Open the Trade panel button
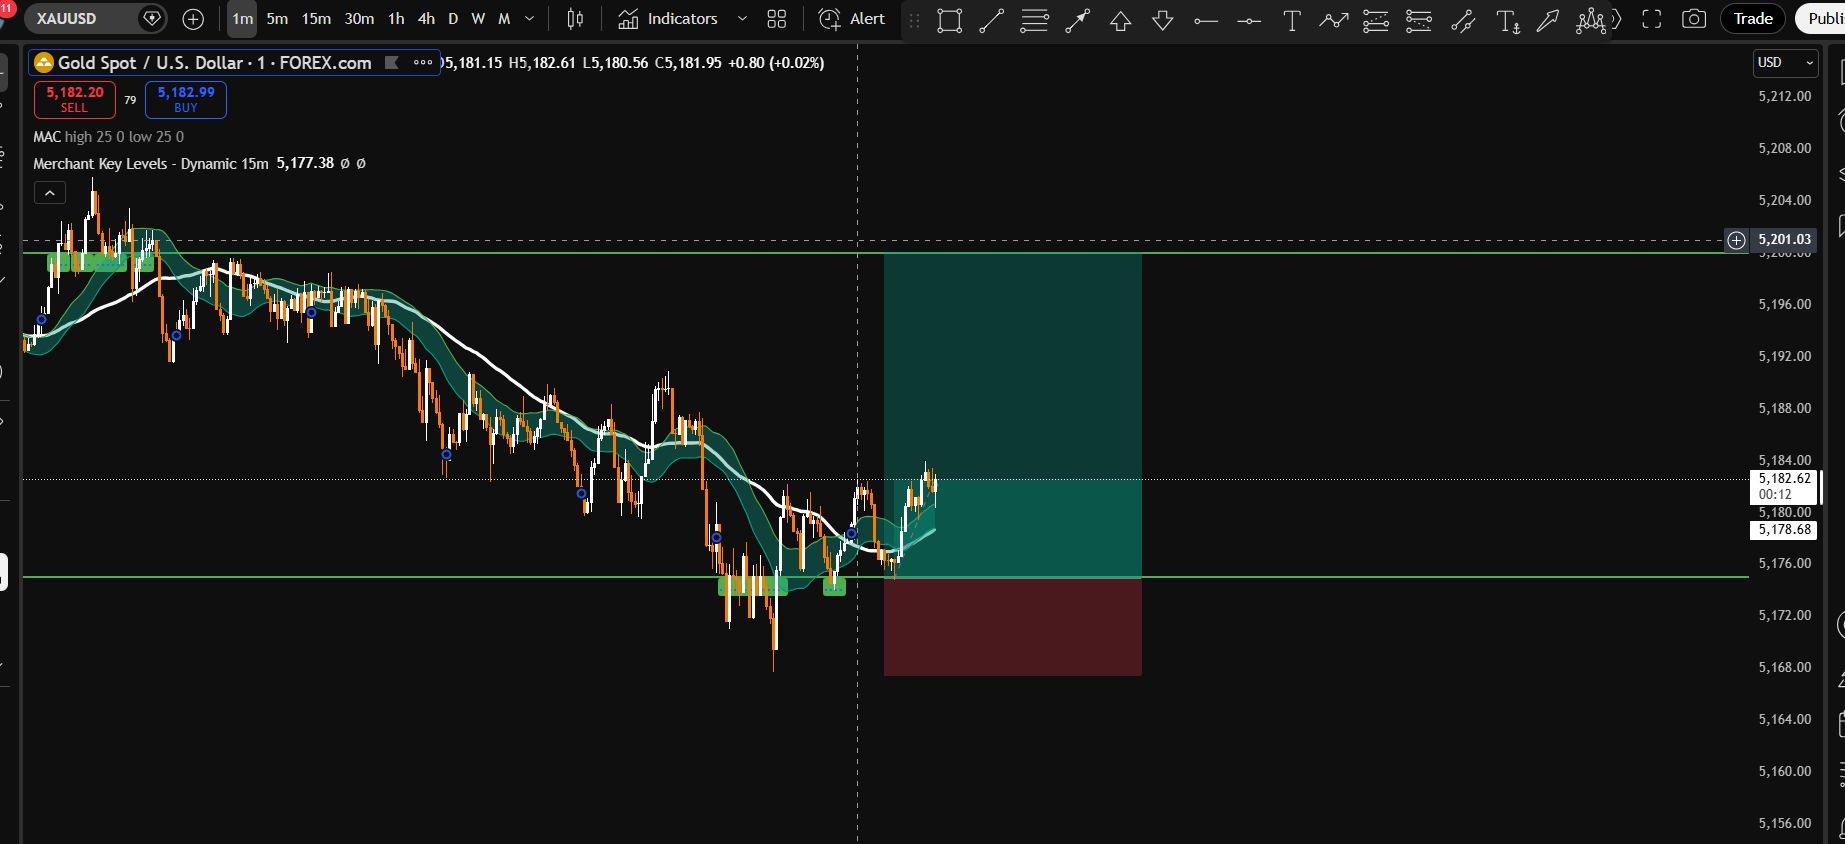This screenshot has width=1845, height=844. click(1752, 19)
